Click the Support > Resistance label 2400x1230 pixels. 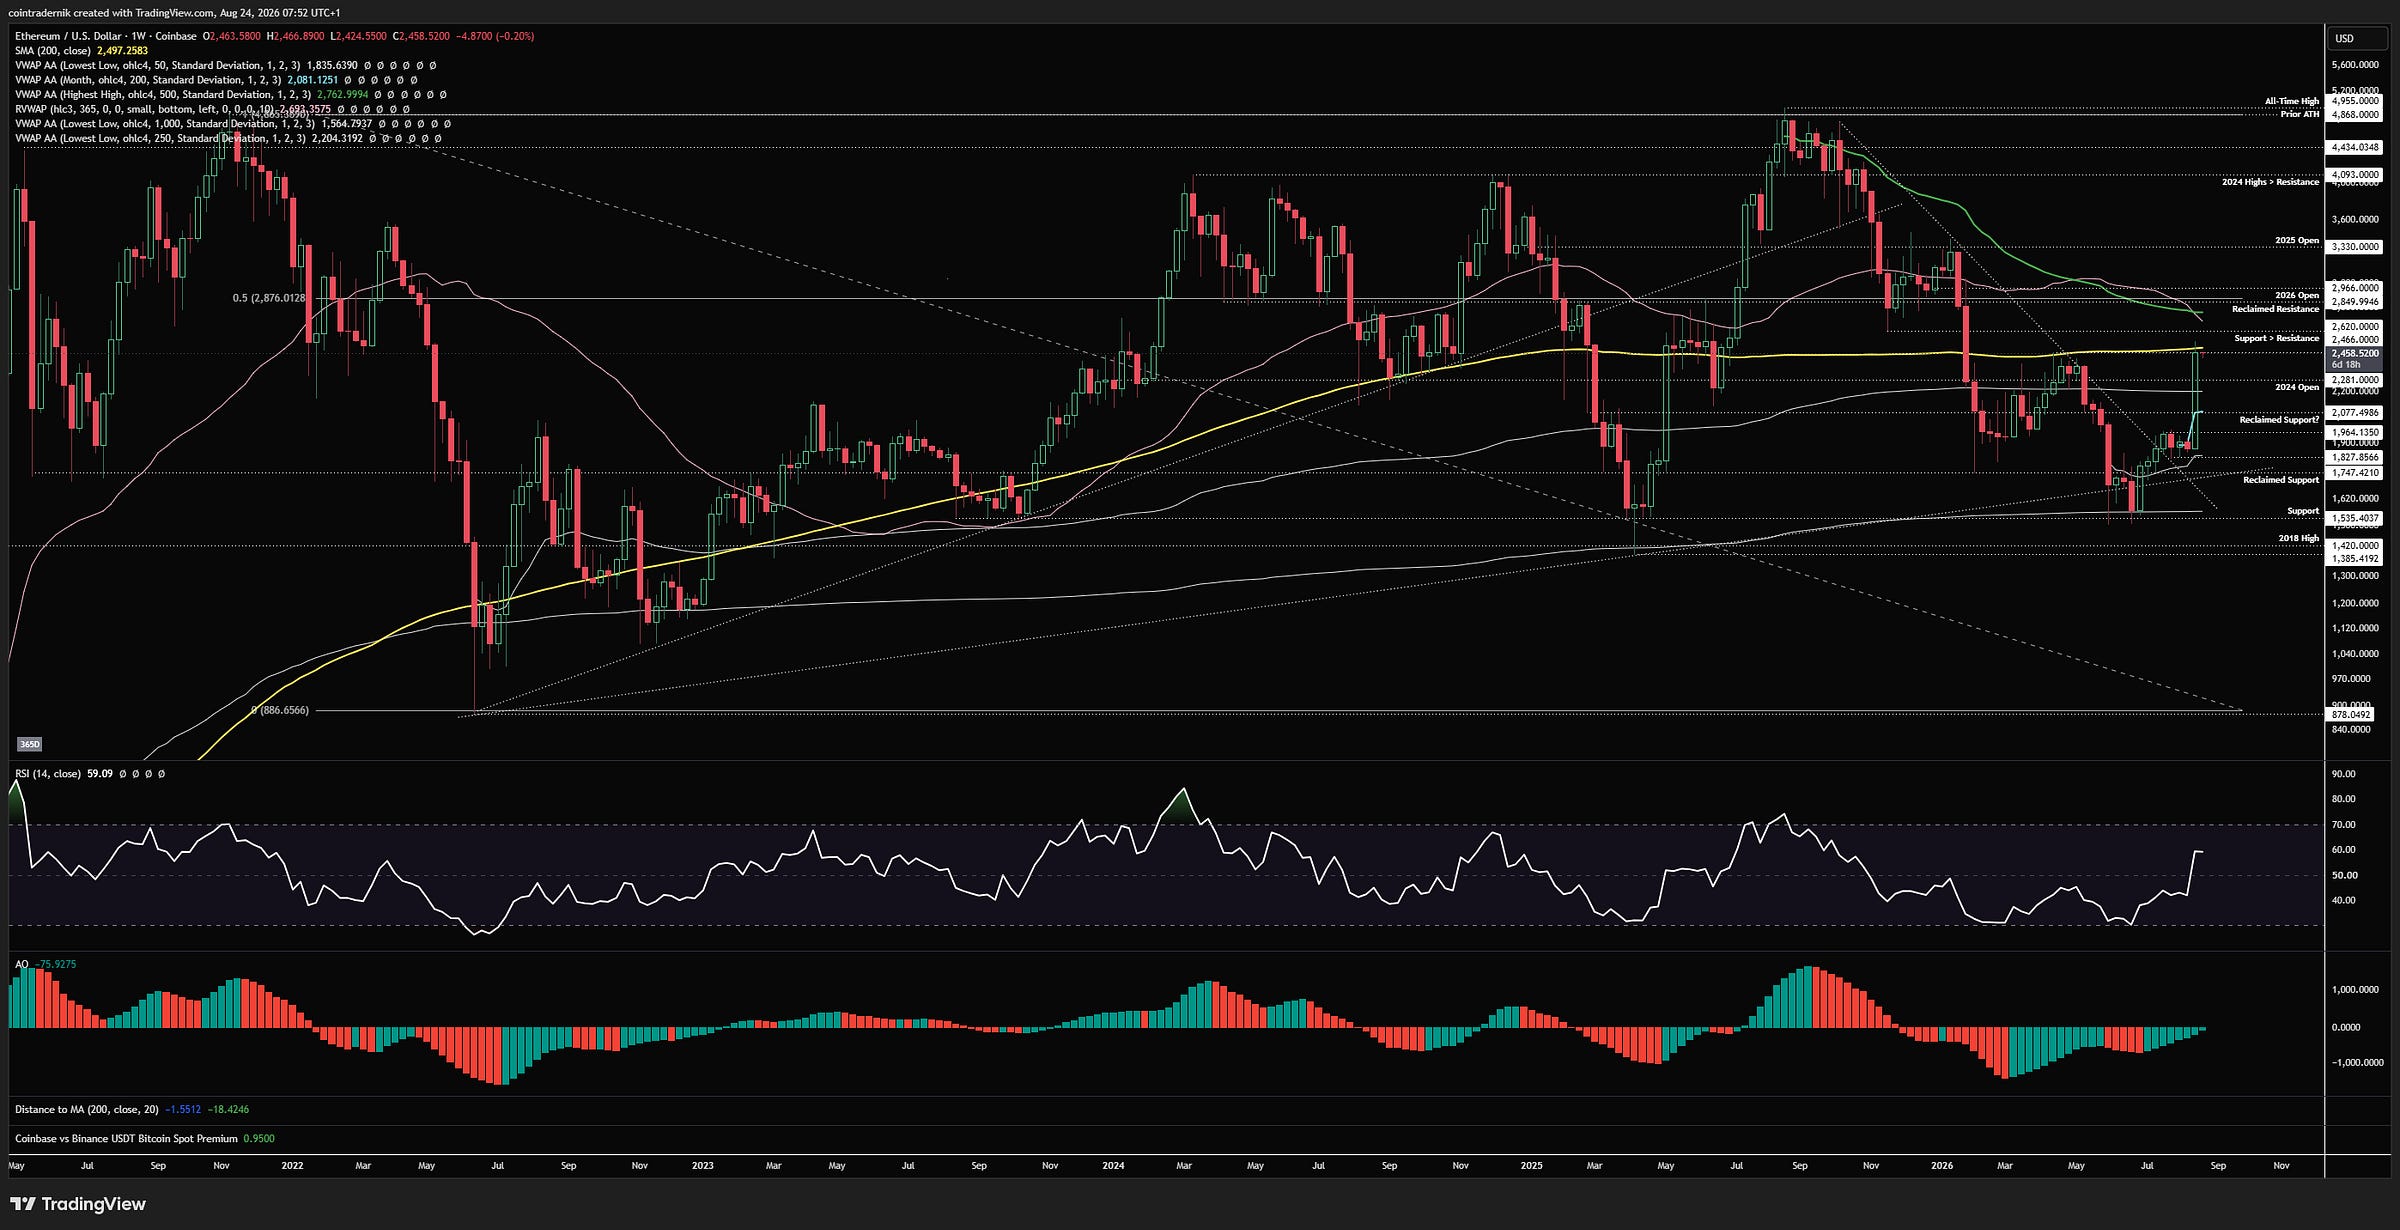[2277, 338]
